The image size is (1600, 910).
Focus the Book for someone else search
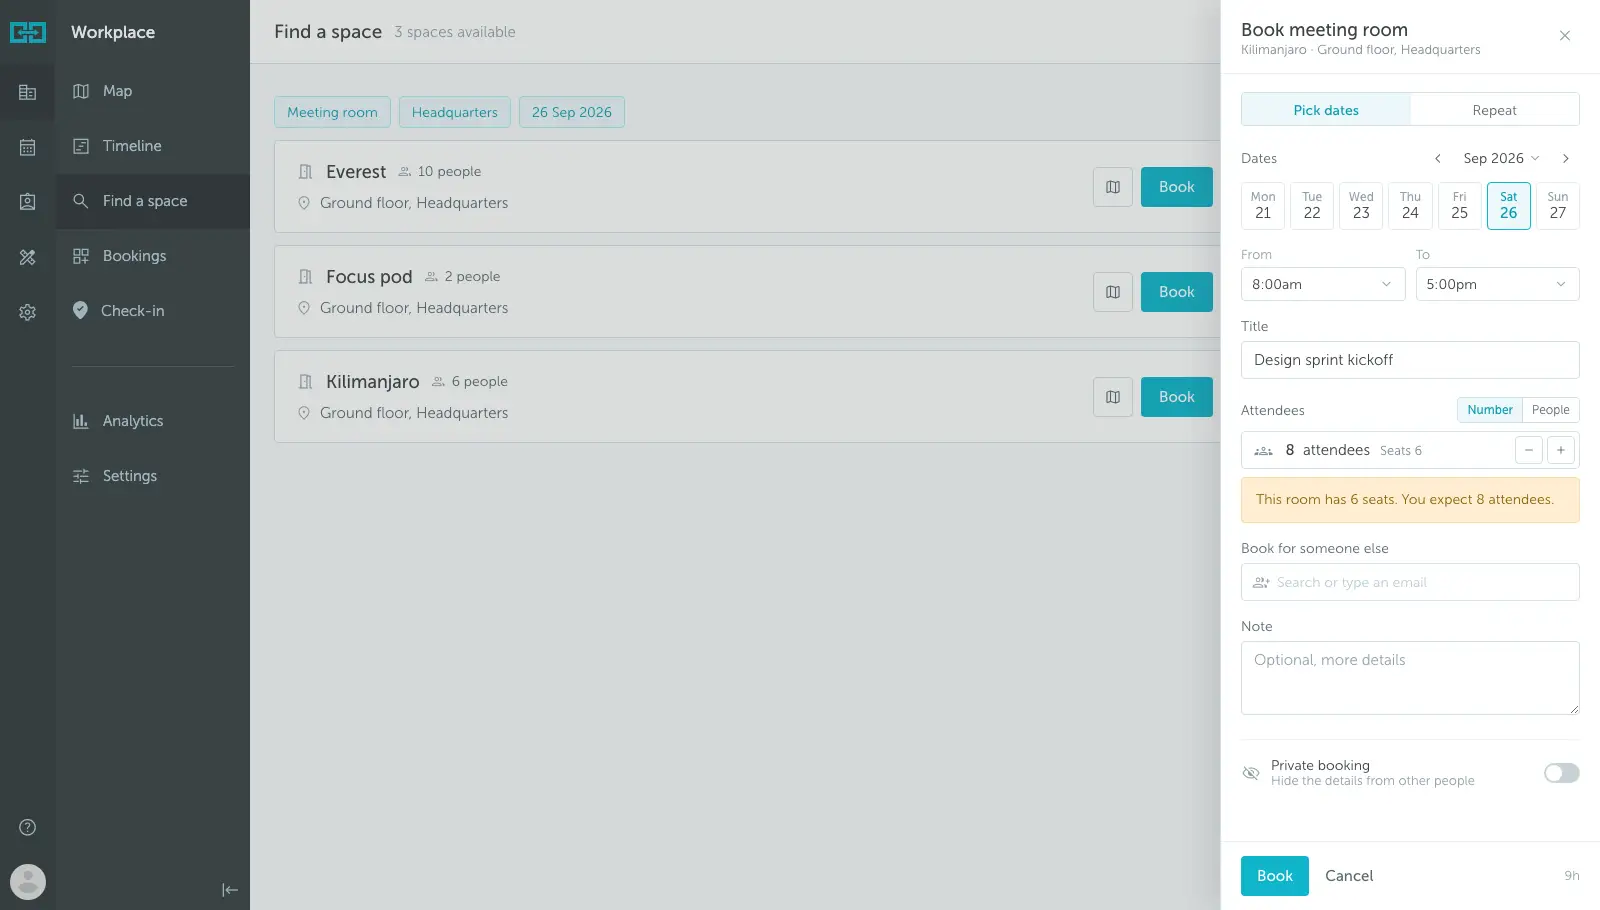[1410, 582]
